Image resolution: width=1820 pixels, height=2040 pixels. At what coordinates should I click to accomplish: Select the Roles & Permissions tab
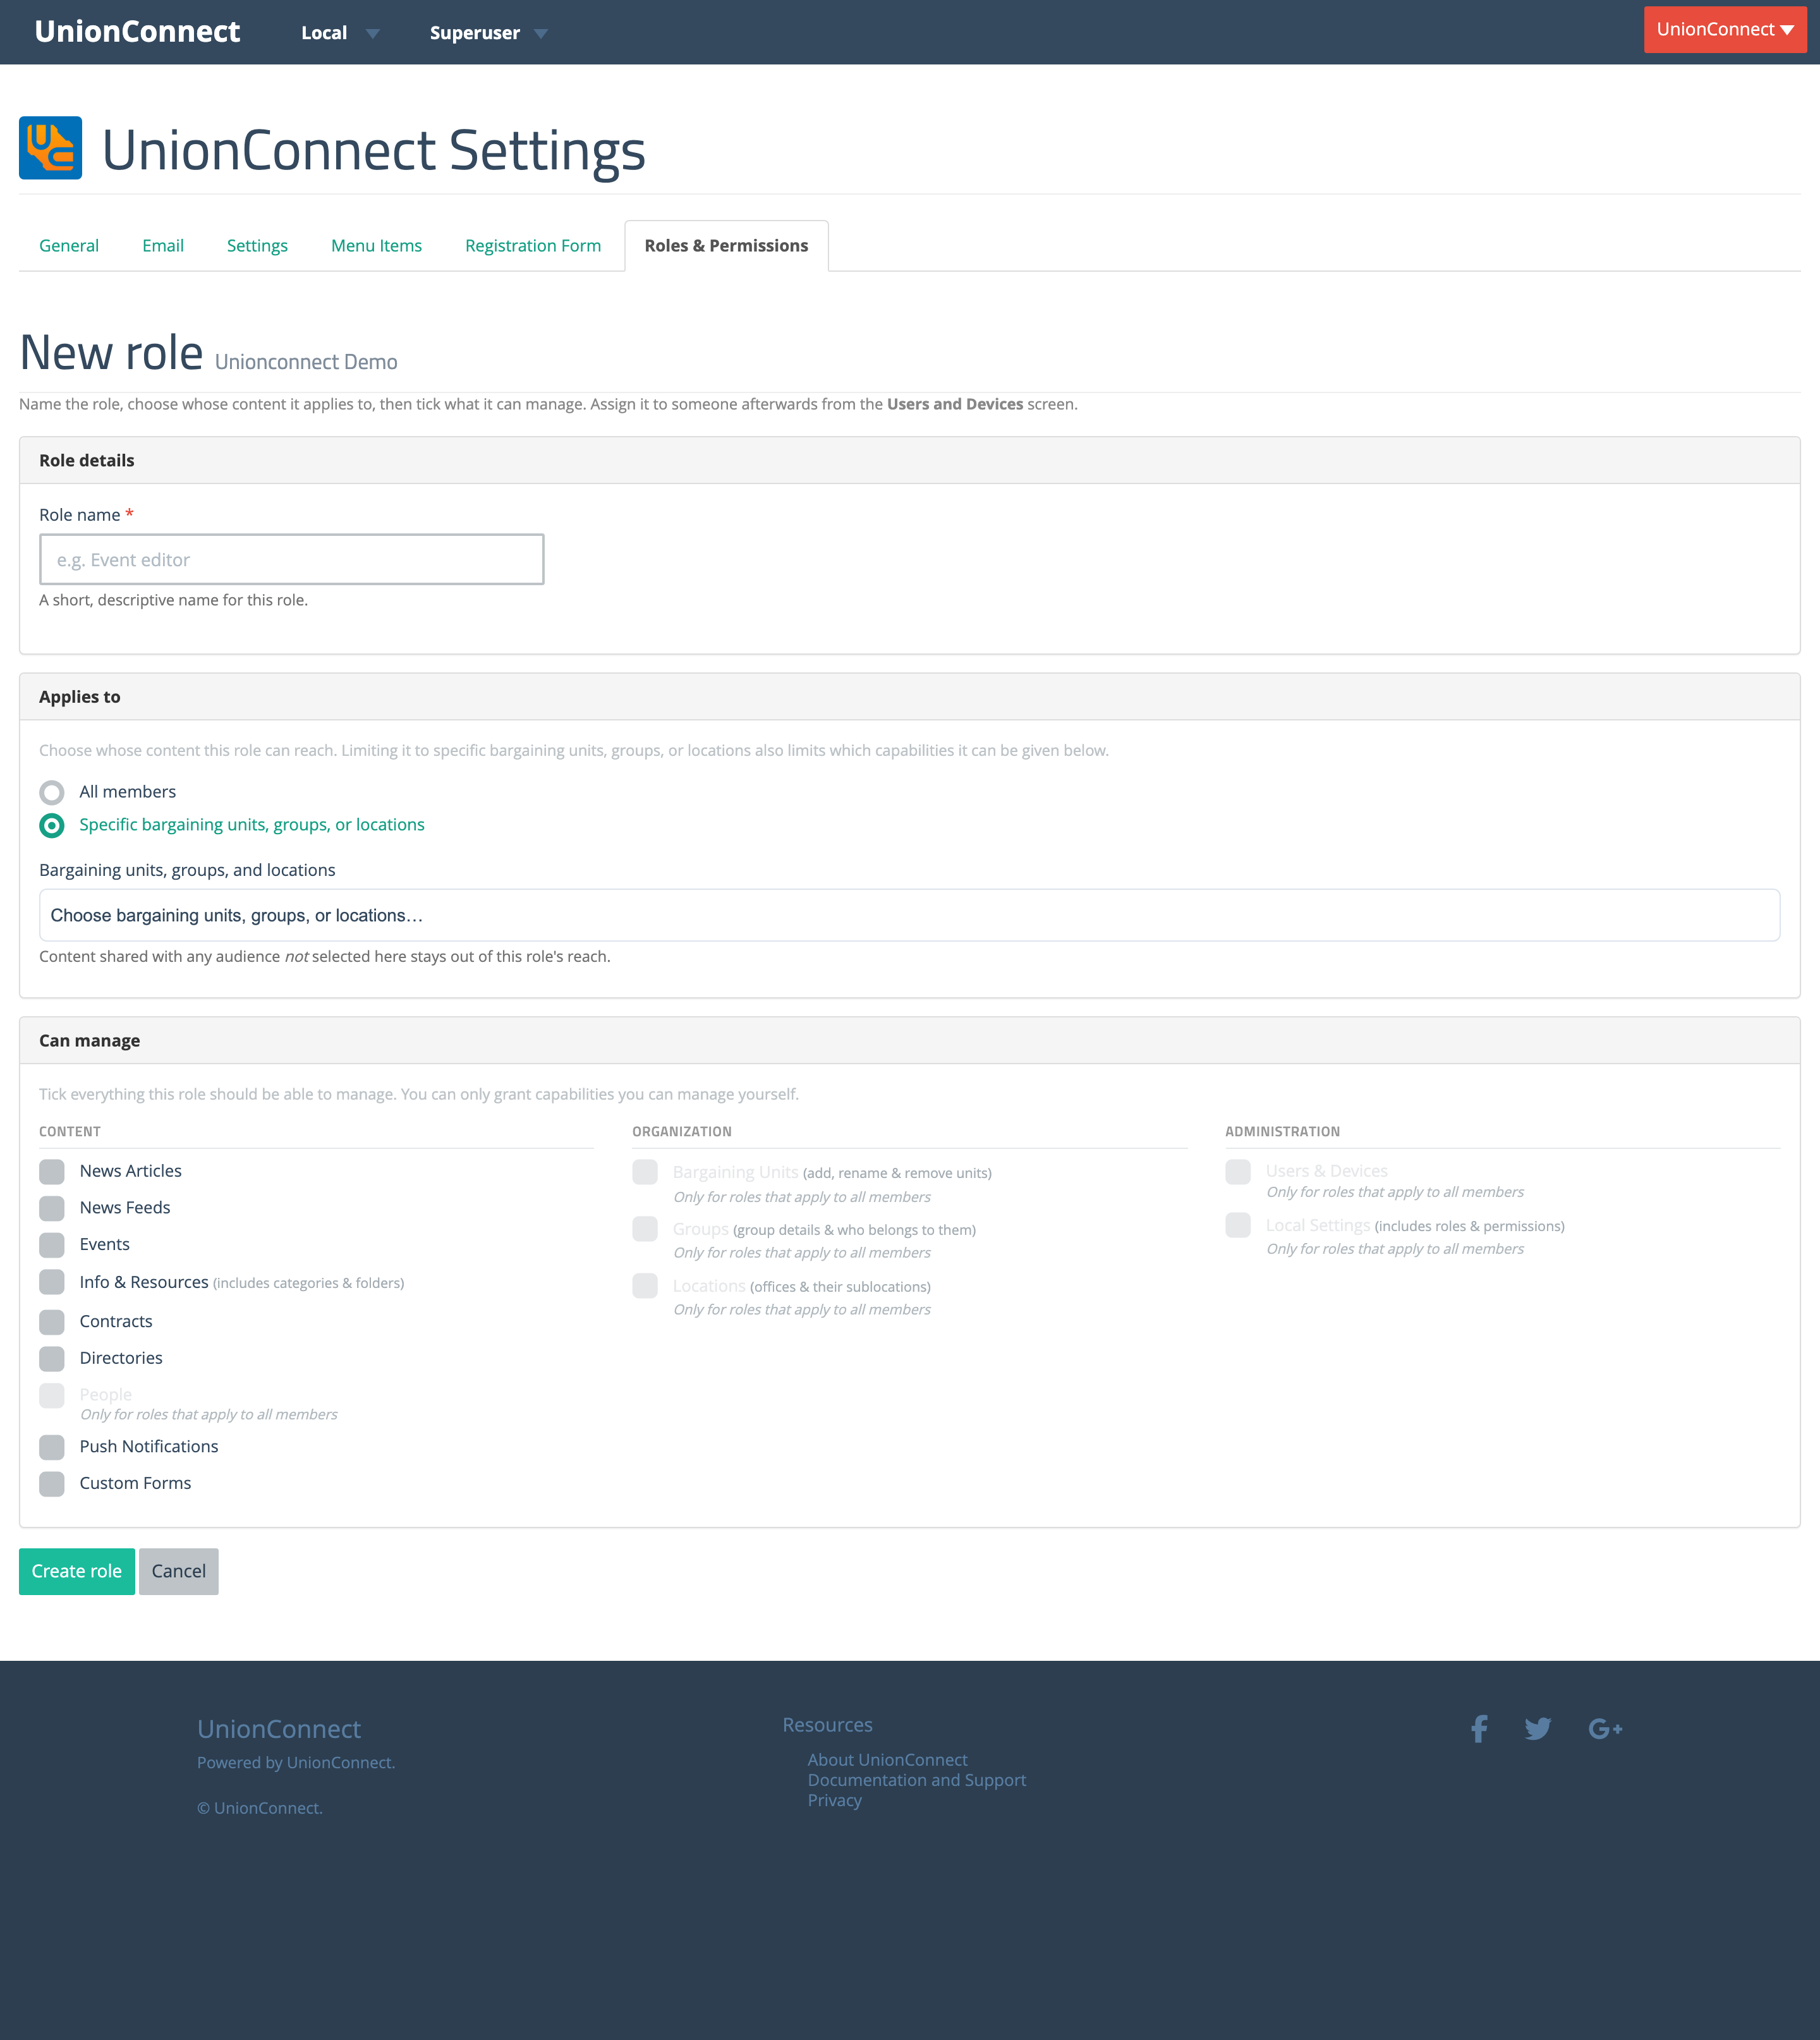pyautogui.click(x=726, y=246)
